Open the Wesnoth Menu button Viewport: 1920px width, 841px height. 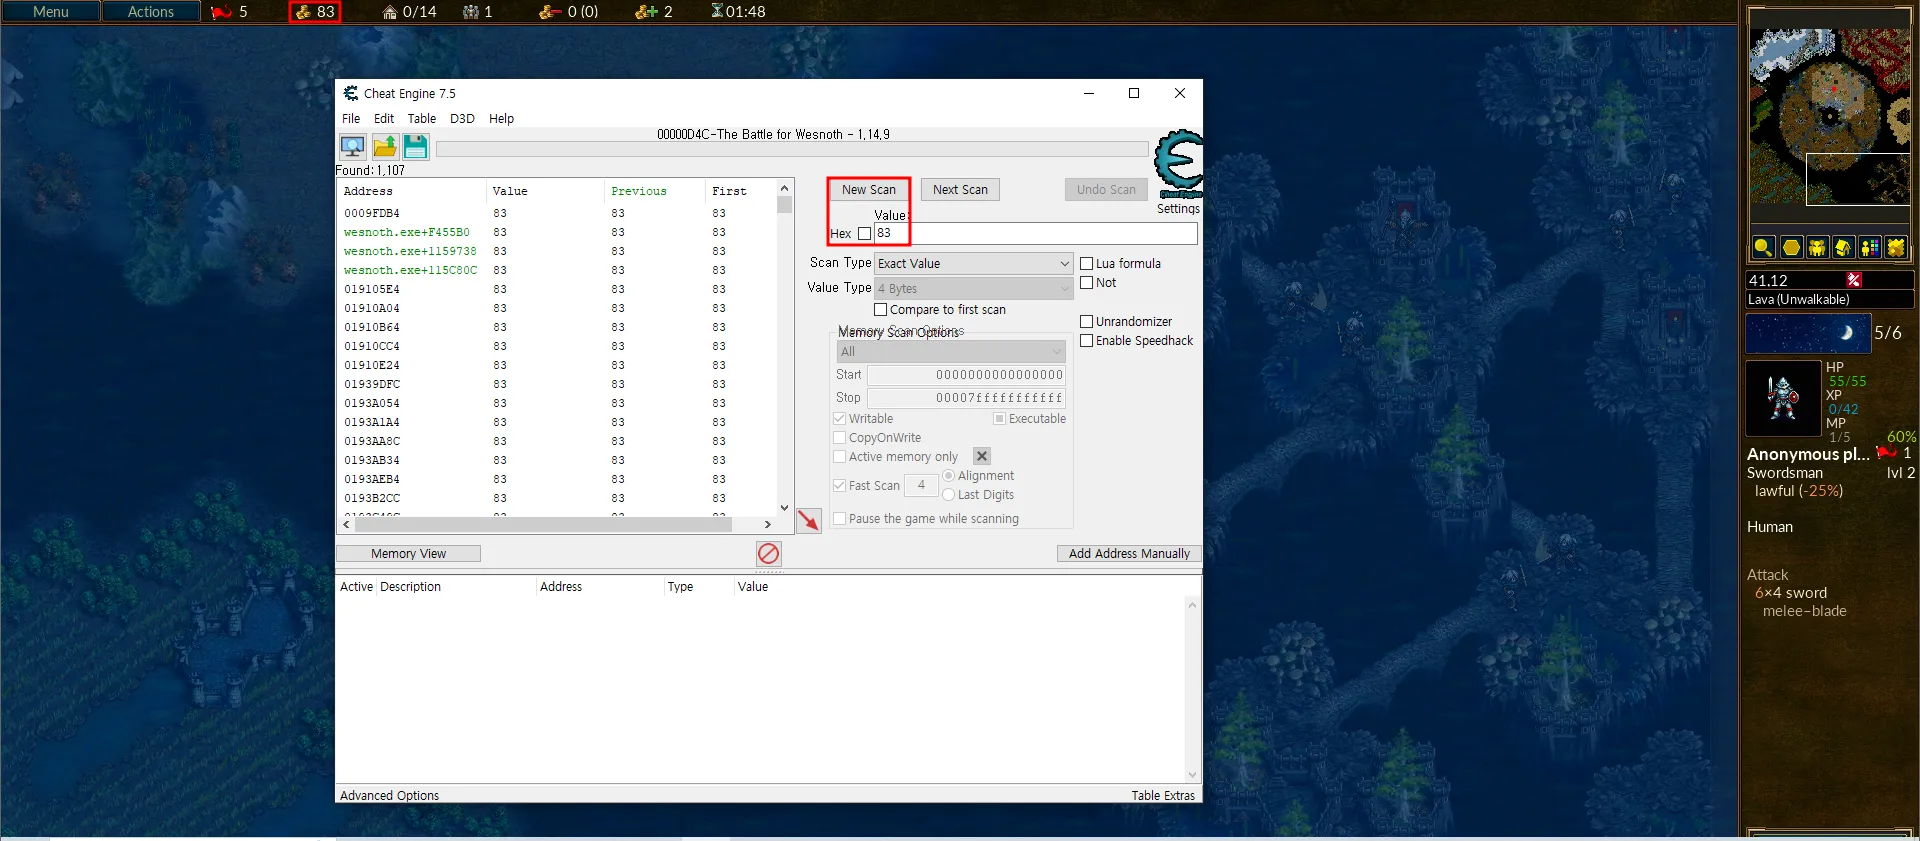51,12
